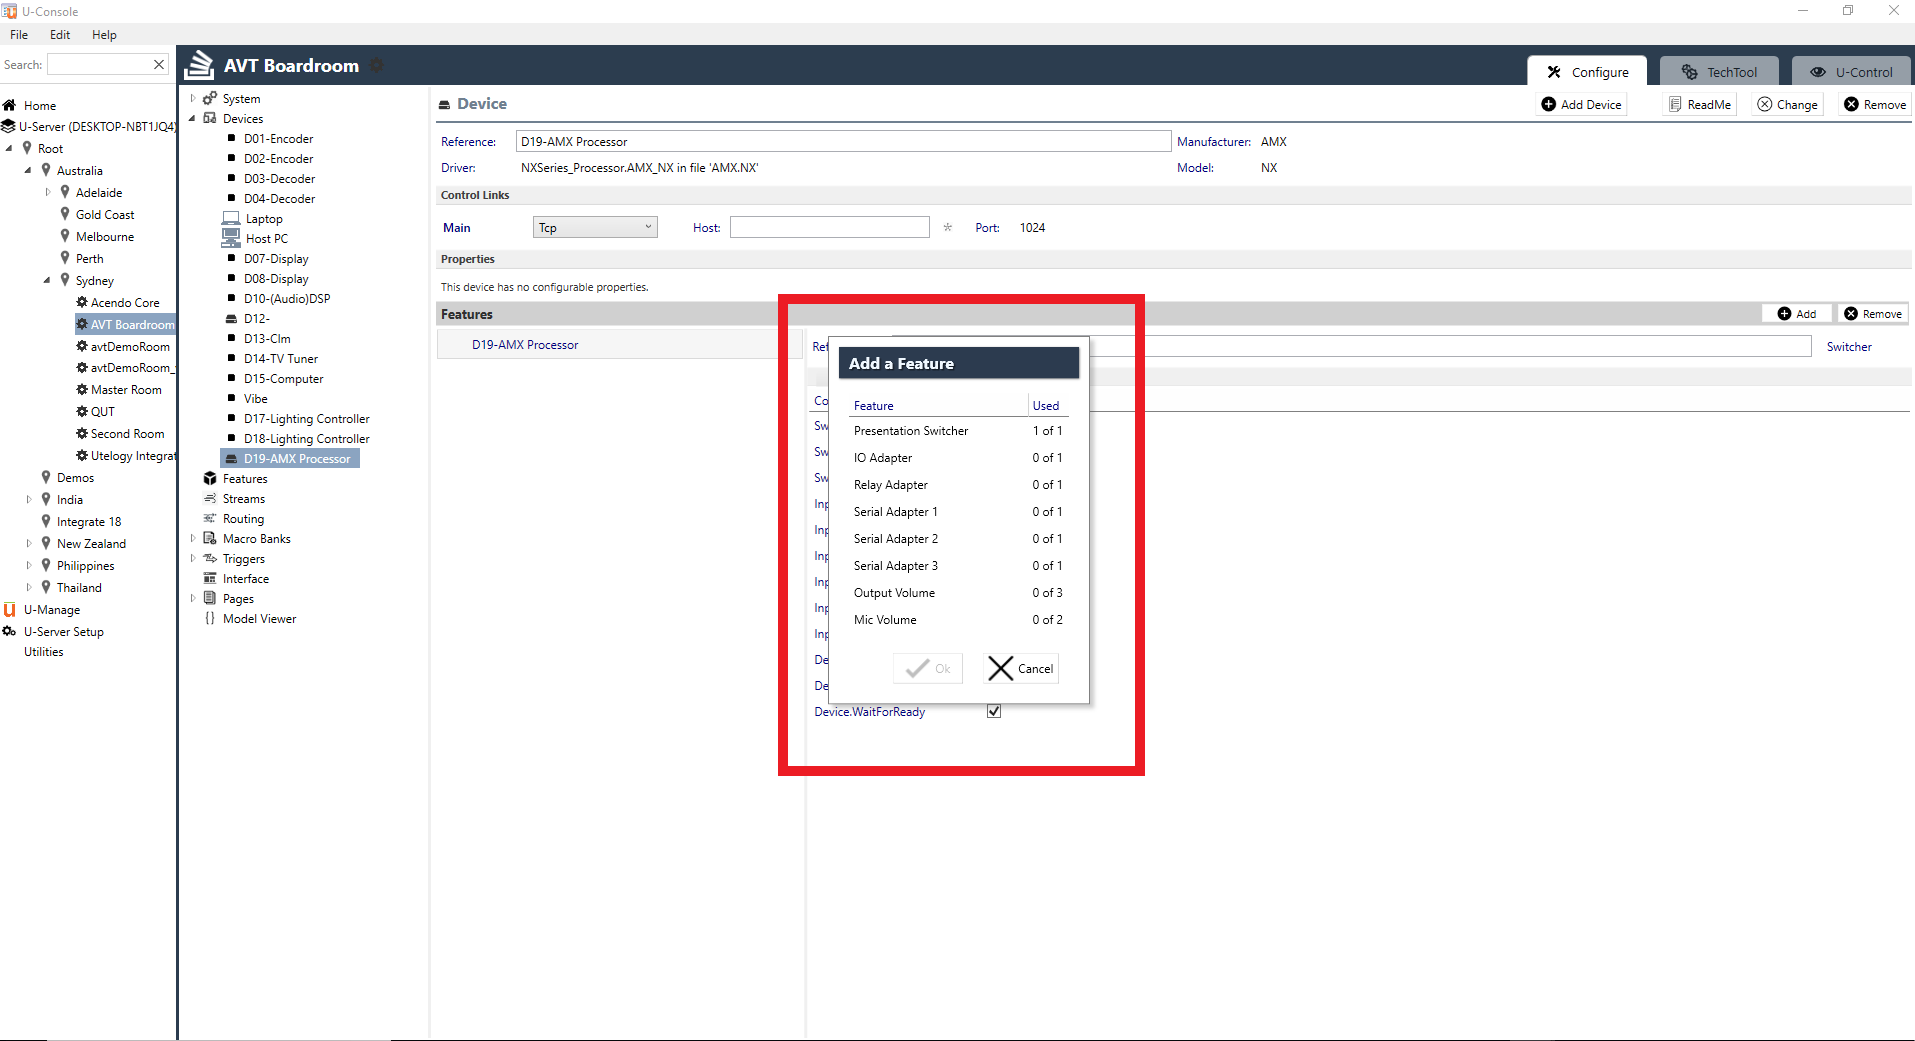Click the Features cube icon
The image size is (1915, 1041).
210,478
